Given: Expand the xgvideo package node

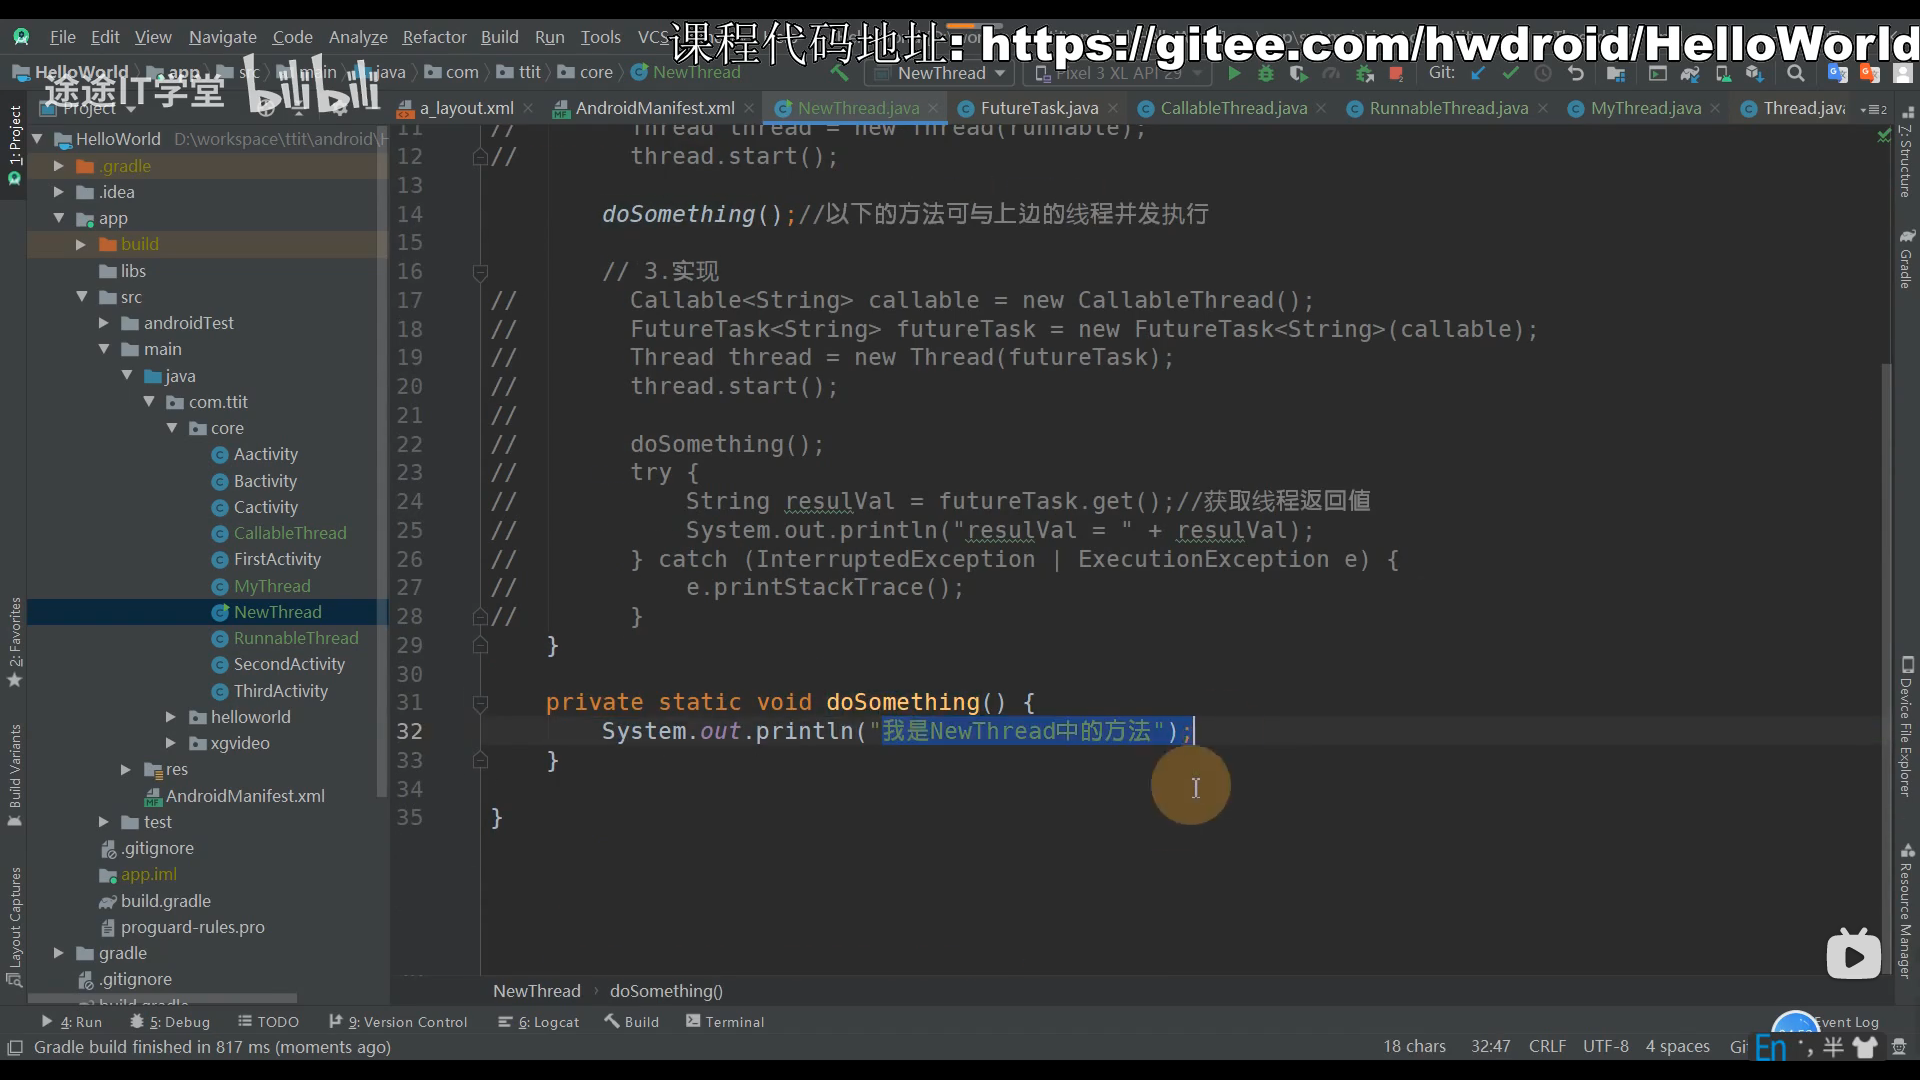Looking at the screenshot, I should [x=170, y=743].
